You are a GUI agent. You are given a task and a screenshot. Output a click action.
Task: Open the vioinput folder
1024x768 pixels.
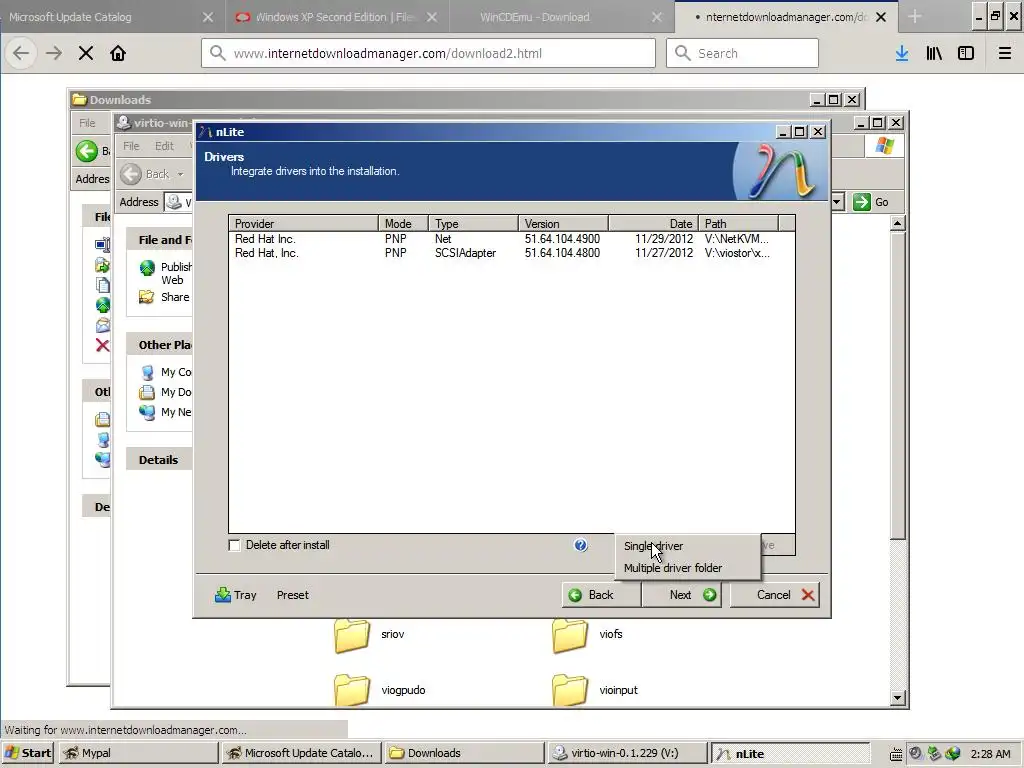pyautogui.click(x=595, y=690)
